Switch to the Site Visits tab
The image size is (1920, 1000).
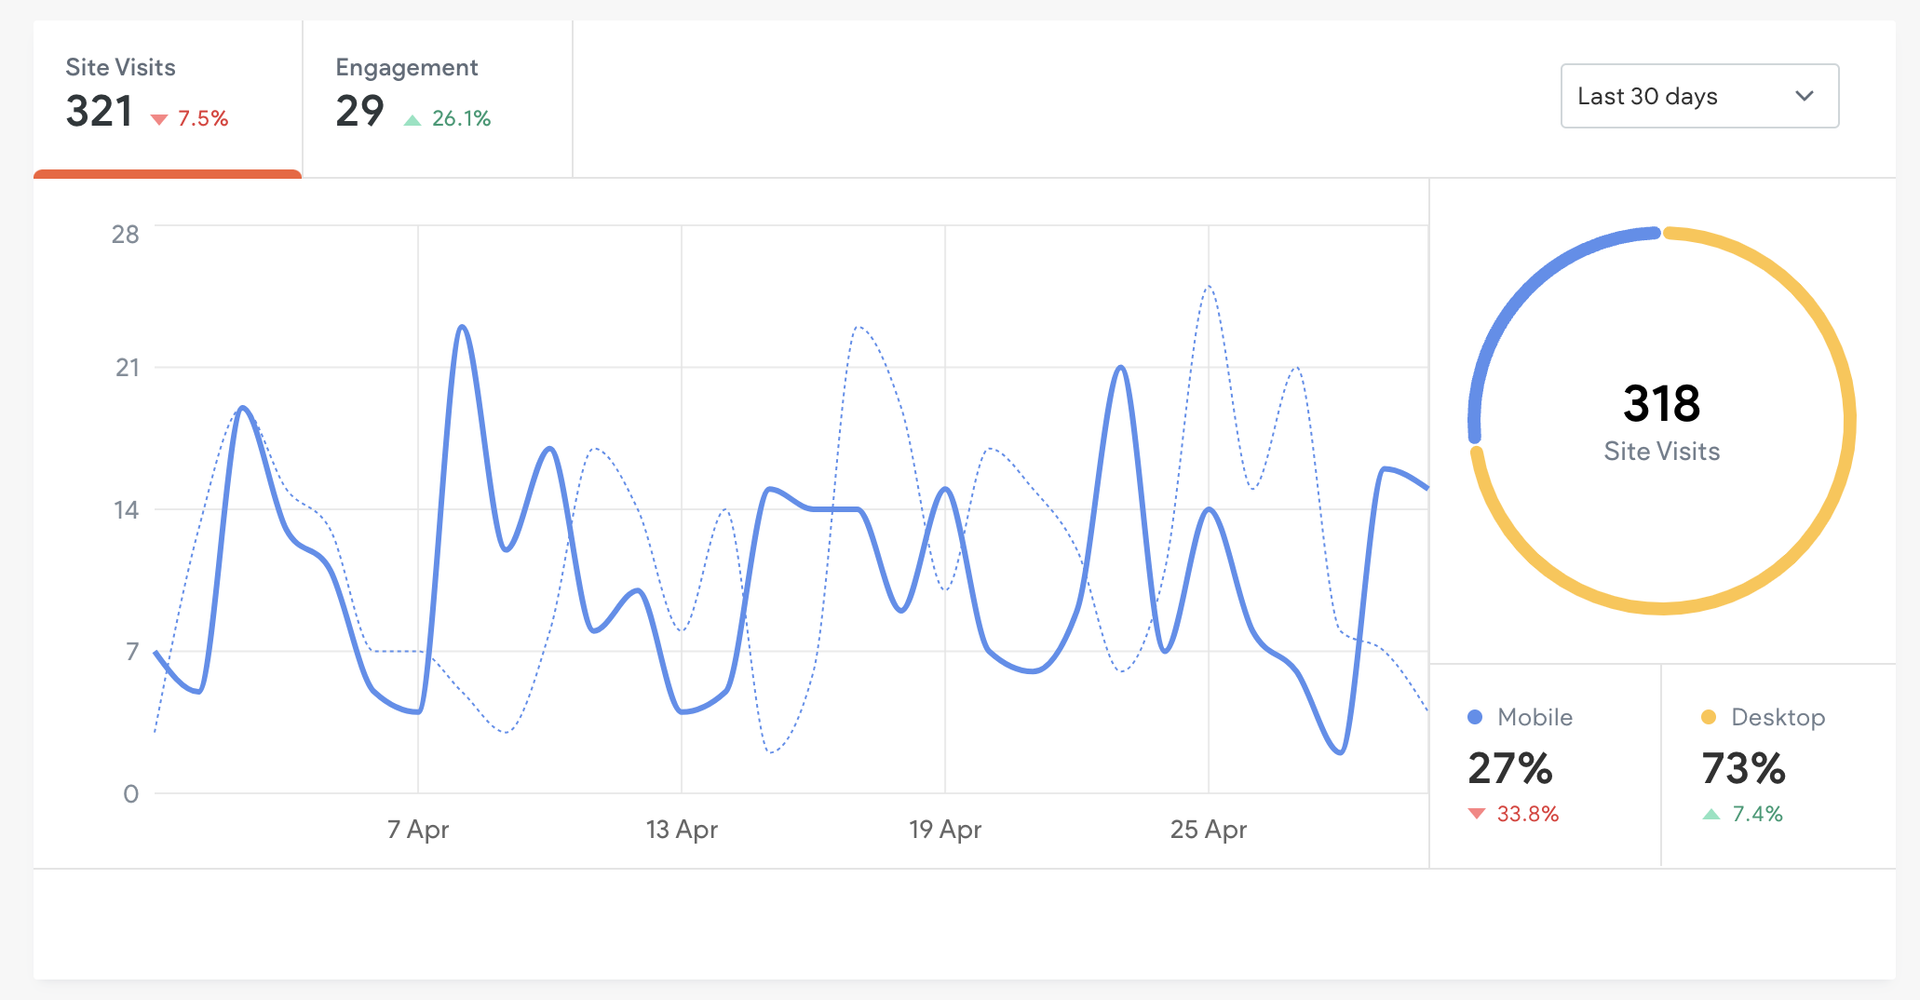(x=167, y=97)
